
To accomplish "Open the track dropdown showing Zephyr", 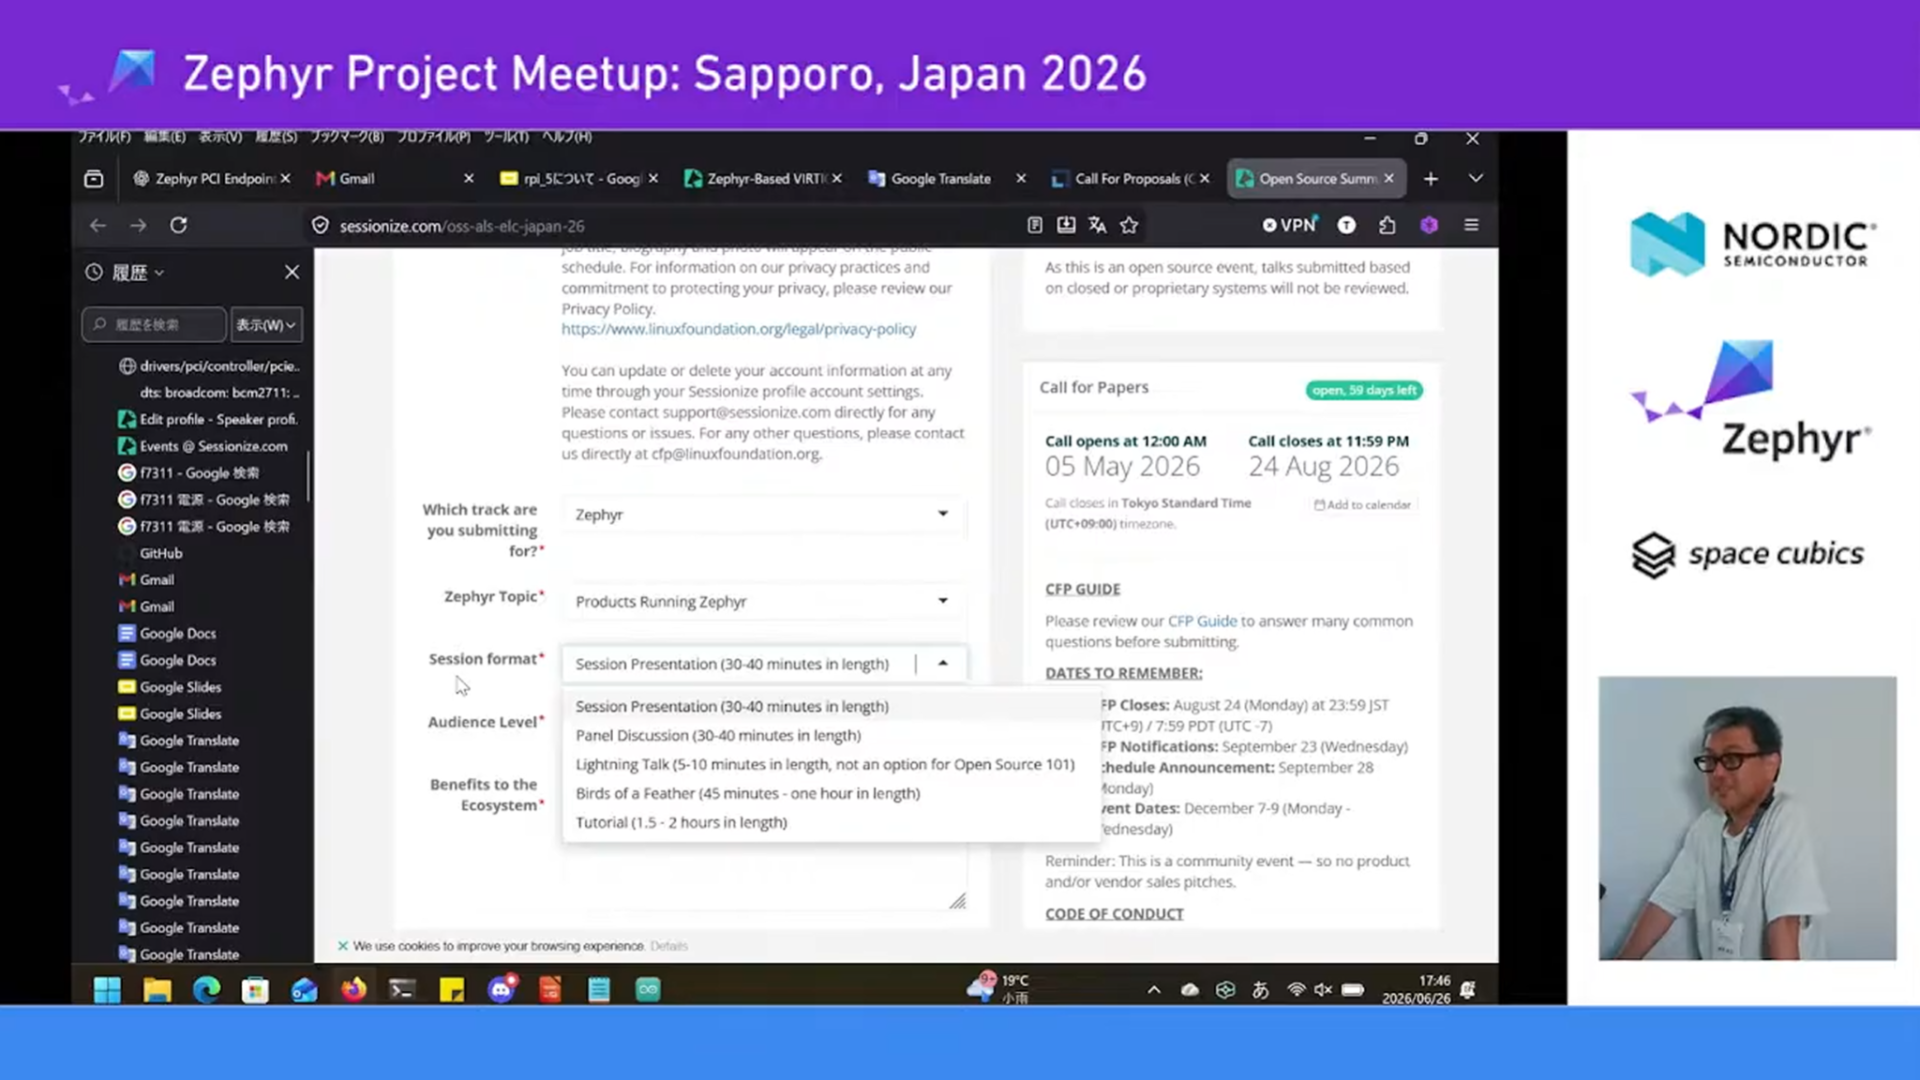I will click(x=763, y=514).
